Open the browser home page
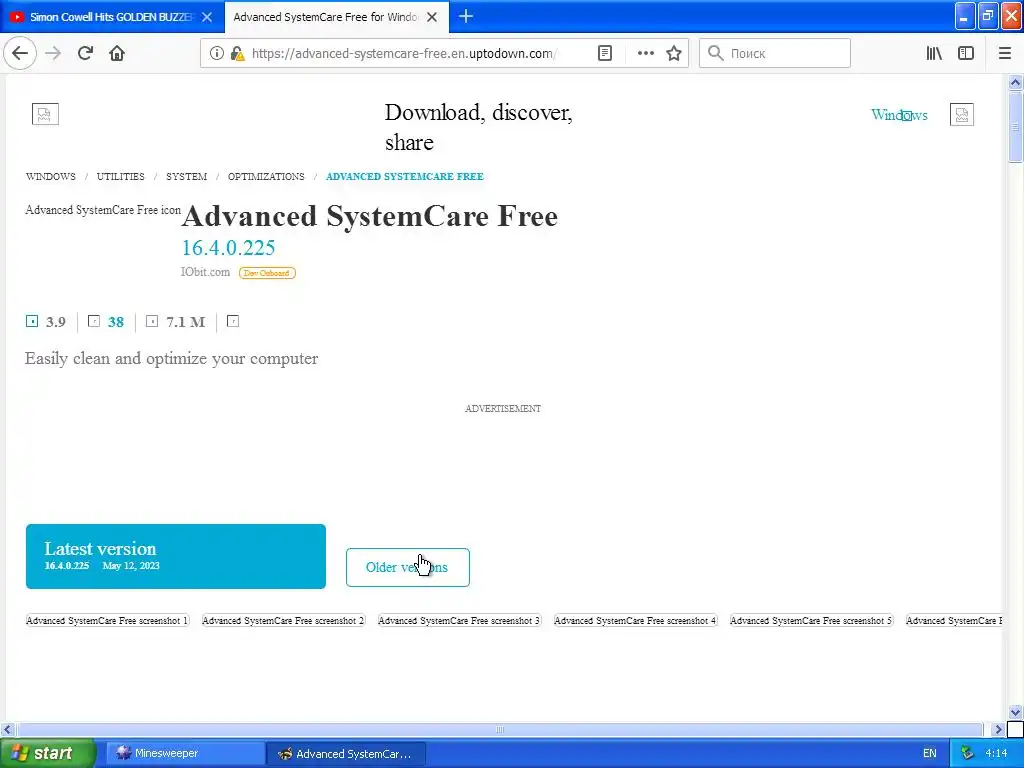 pyautogui.click(x=117, y=53)
